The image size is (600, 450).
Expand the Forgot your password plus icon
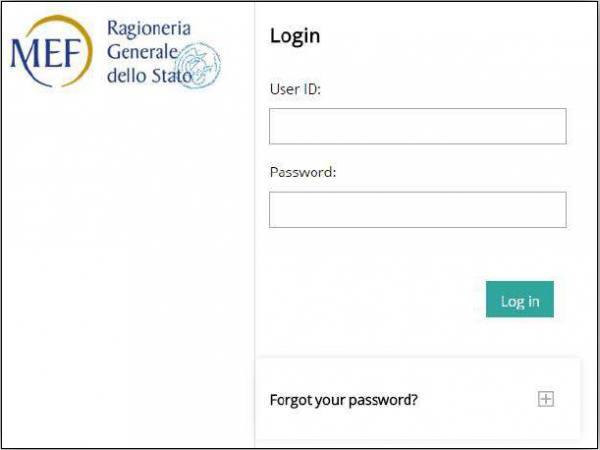pyautogui.click(x=546, y=399)
